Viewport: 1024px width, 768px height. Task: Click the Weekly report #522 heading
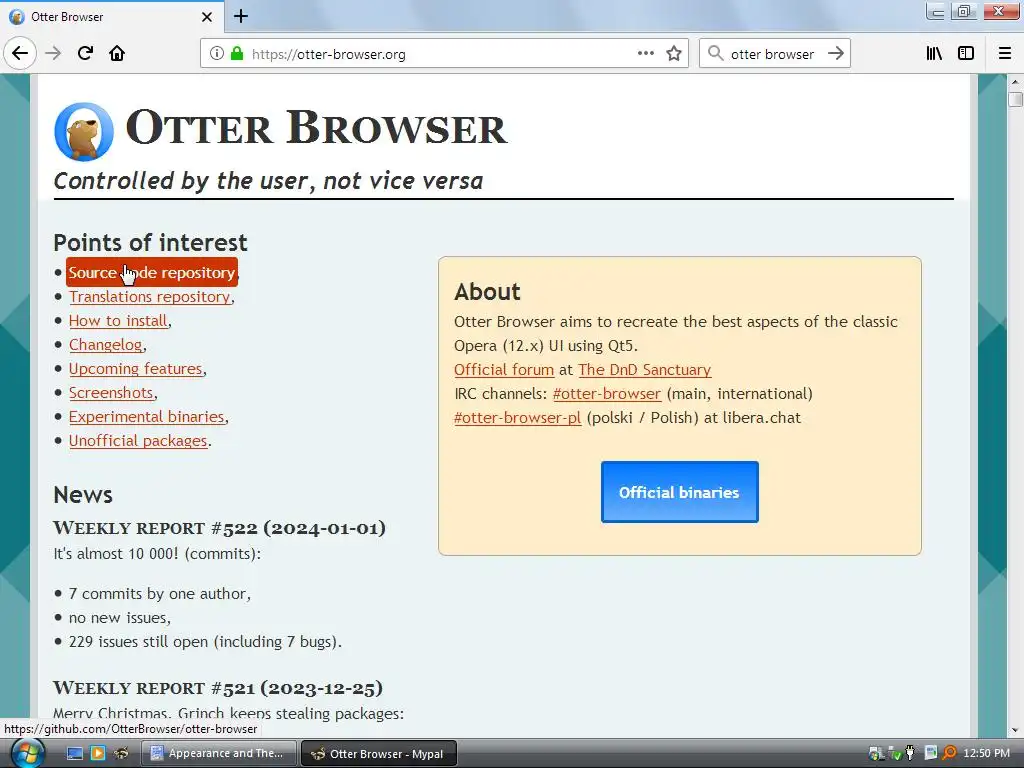(219, 528)
